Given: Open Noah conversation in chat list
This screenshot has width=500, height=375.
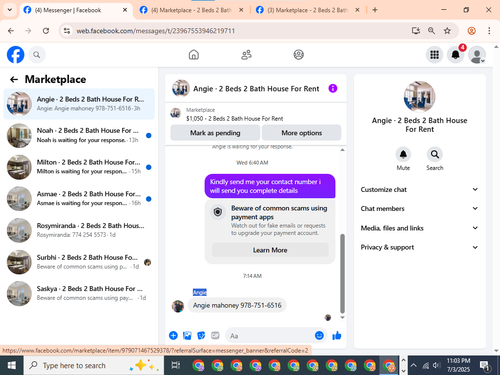Looking at the screenshot, I should (x=79, y=135).
